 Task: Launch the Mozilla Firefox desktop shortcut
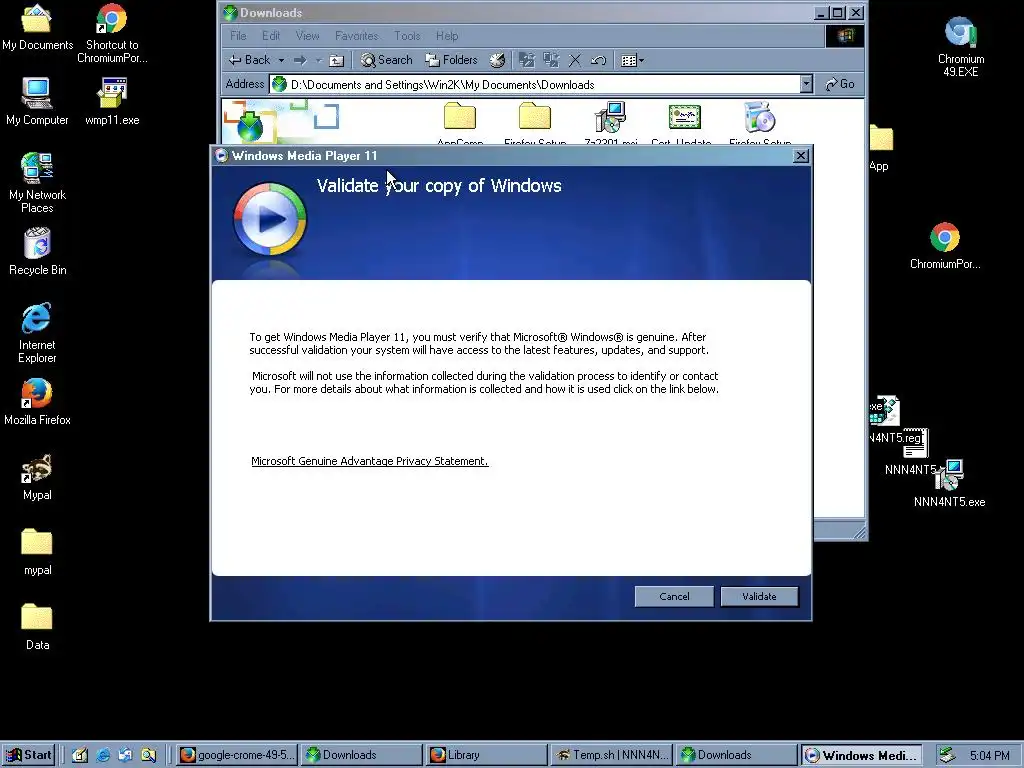coord(37,402)
